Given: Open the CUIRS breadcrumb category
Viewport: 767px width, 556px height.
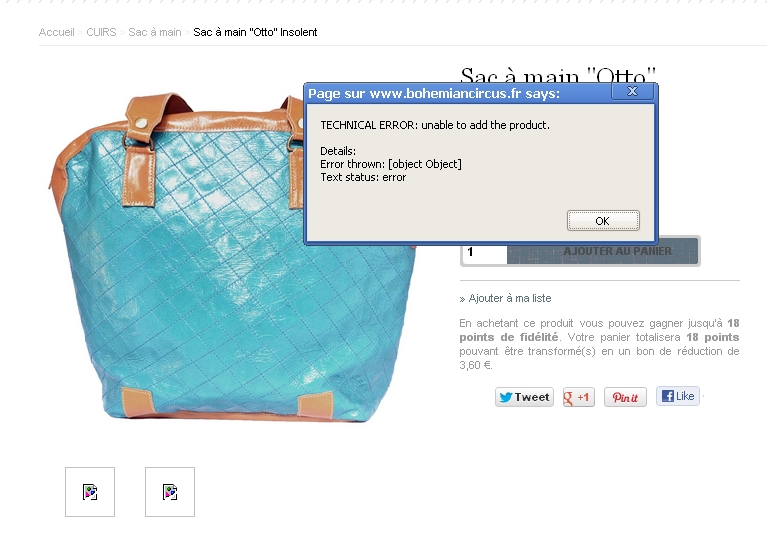Looking at the screenshot, I should click(101, 32).
